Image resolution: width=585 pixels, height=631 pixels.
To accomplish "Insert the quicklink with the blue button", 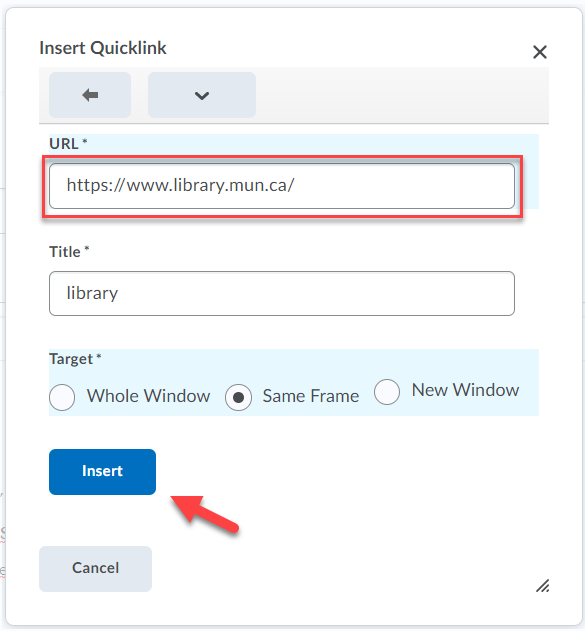I will (x=102, y=472).
